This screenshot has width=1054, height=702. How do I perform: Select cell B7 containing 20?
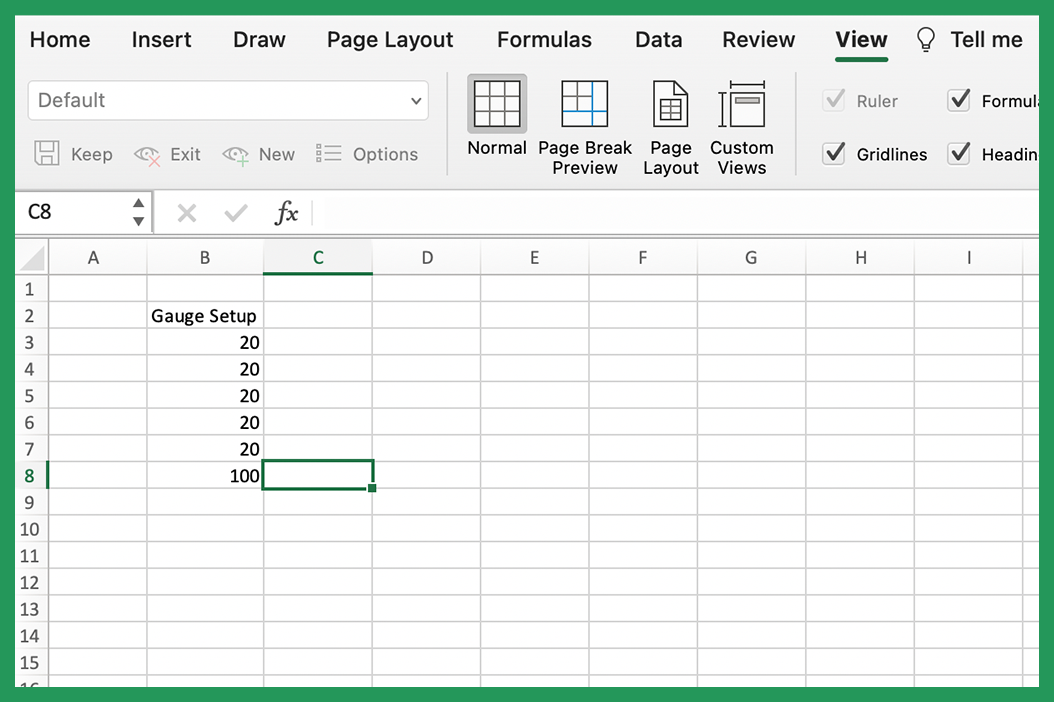205,448
